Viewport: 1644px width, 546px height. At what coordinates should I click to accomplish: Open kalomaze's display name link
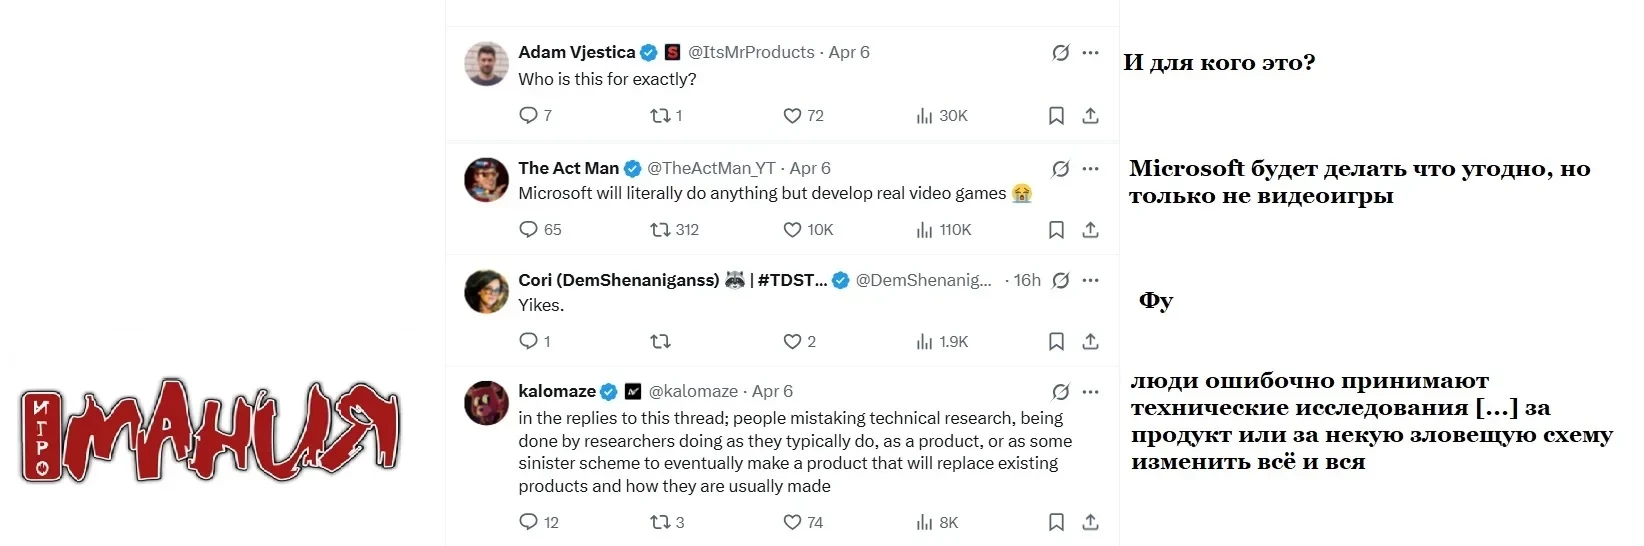pyautogui.click(x=556, y=392)
